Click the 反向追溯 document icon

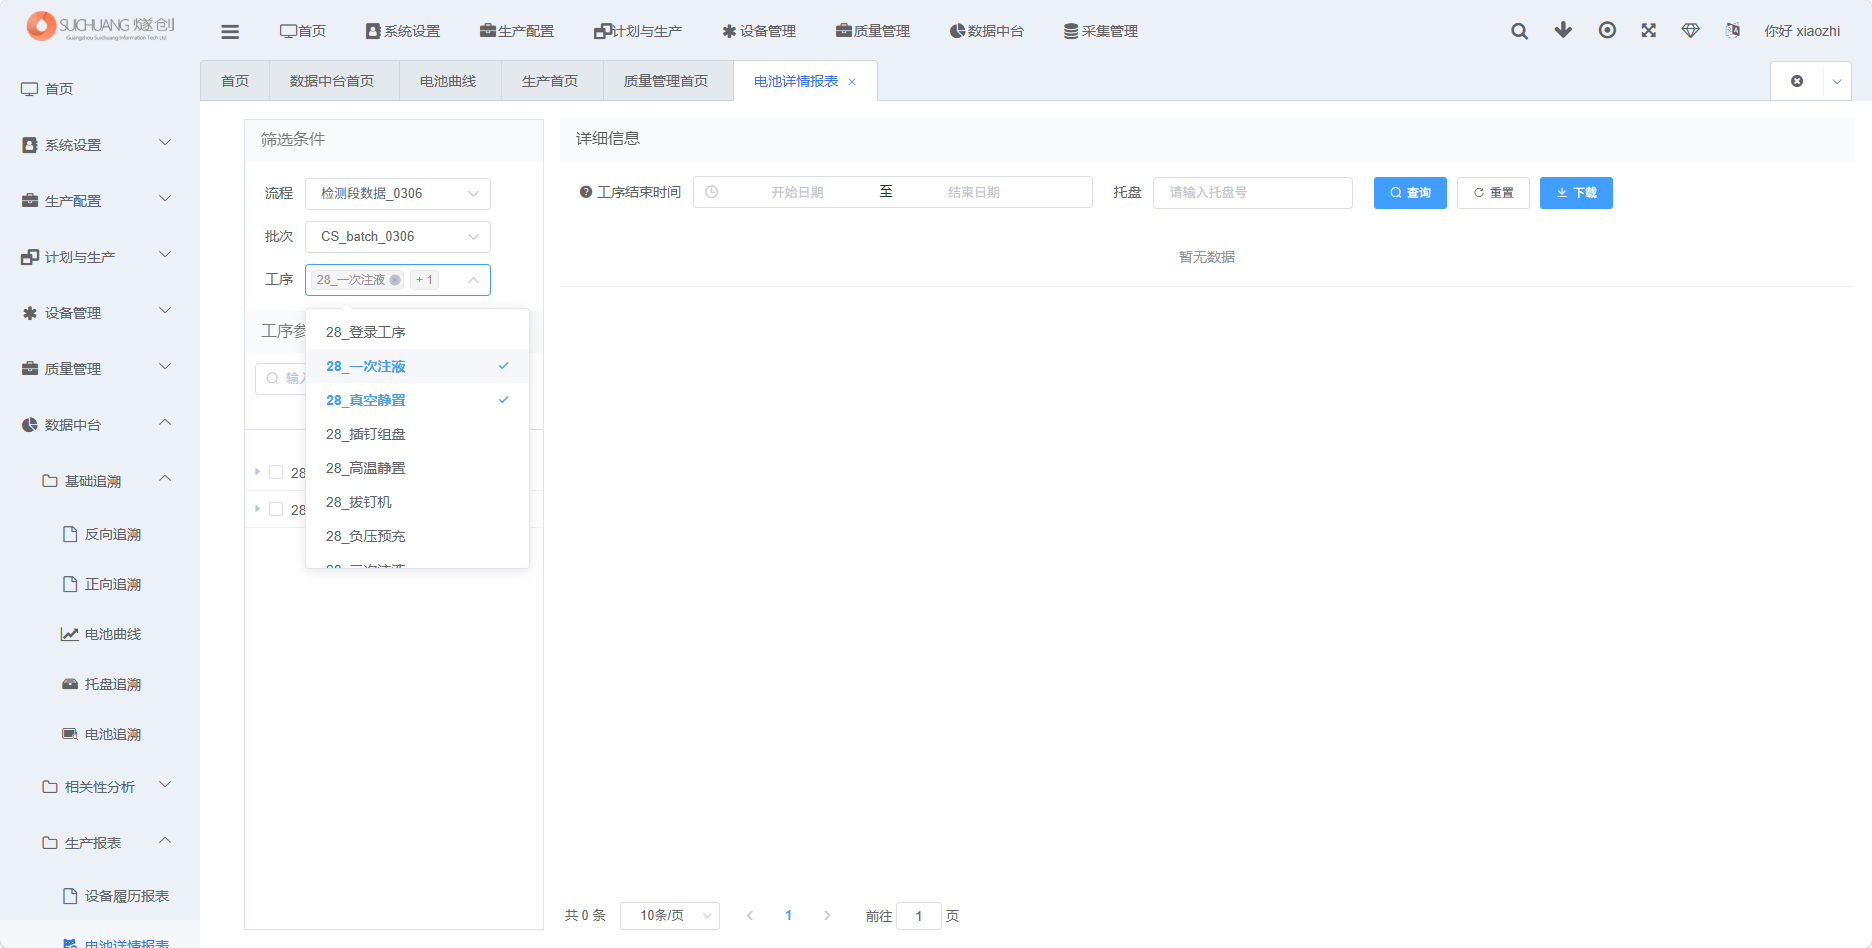pos(70,534)
